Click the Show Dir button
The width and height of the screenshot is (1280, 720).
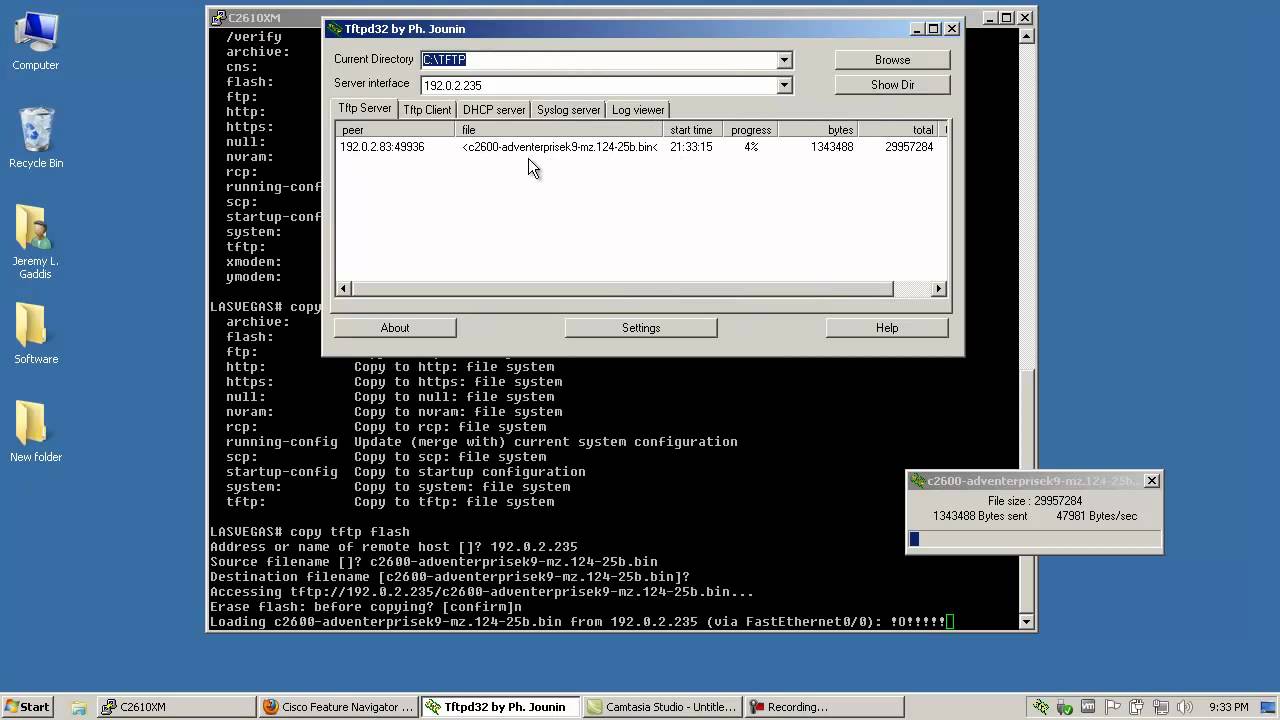coord(892,85)
